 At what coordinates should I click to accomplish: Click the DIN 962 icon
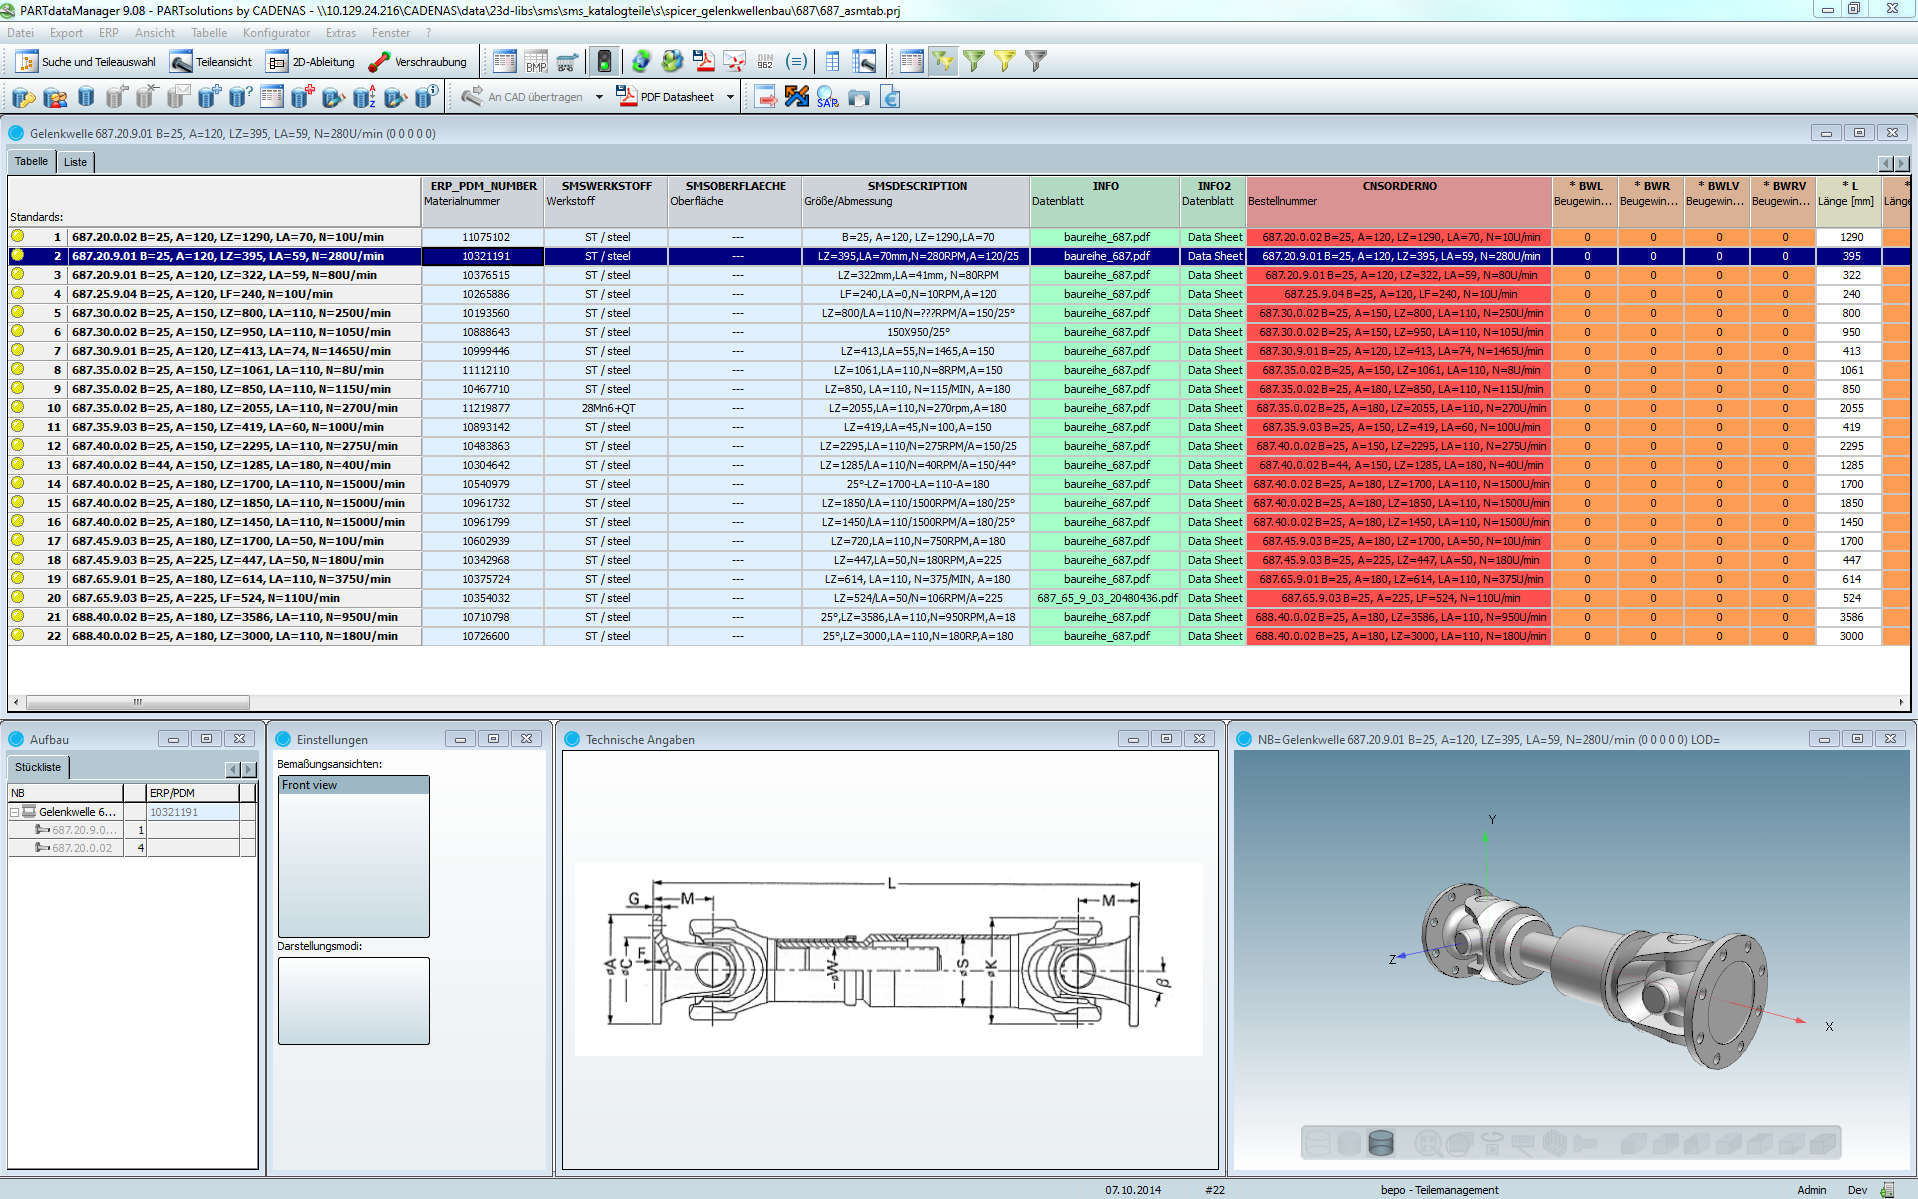[765, 62]
